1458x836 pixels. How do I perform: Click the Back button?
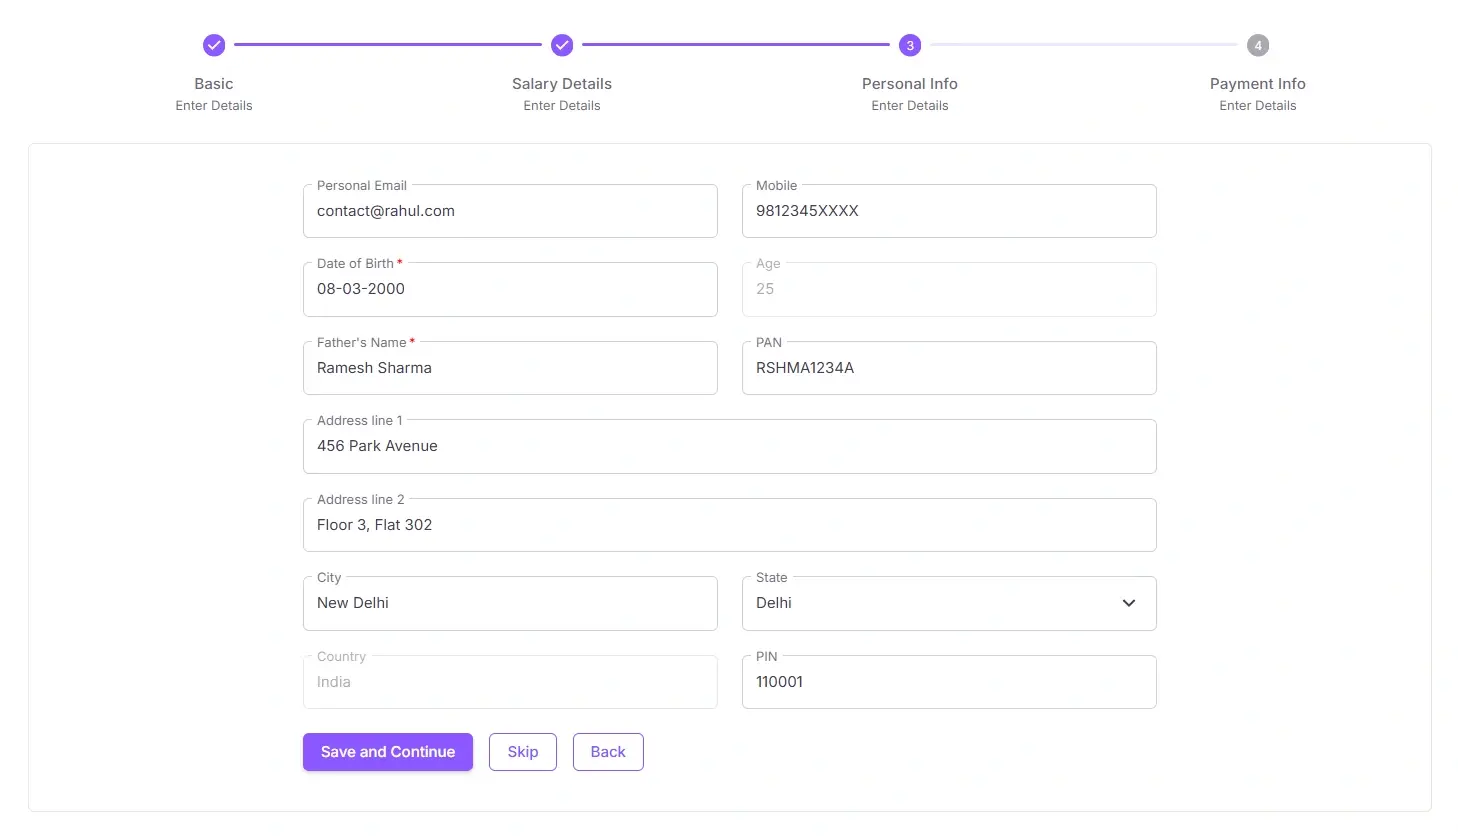coord(608,752)
